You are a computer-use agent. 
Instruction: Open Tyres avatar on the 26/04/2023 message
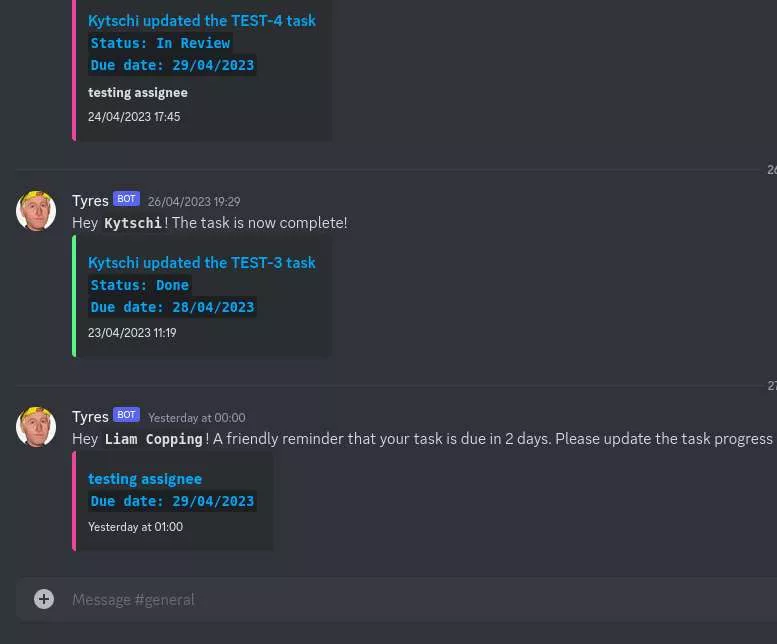pos(36,211)
